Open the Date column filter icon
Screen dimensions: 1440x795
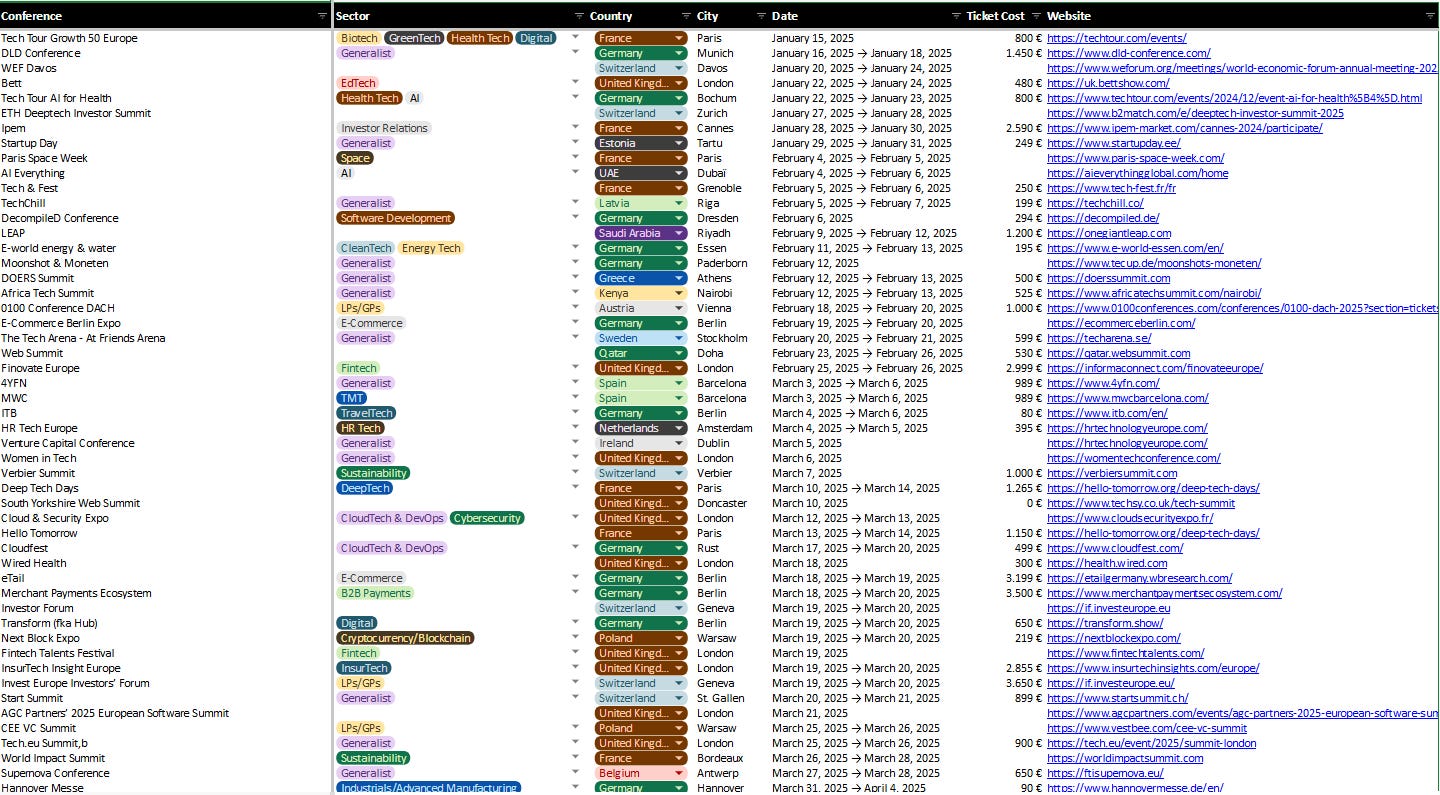tap(955, 16)
